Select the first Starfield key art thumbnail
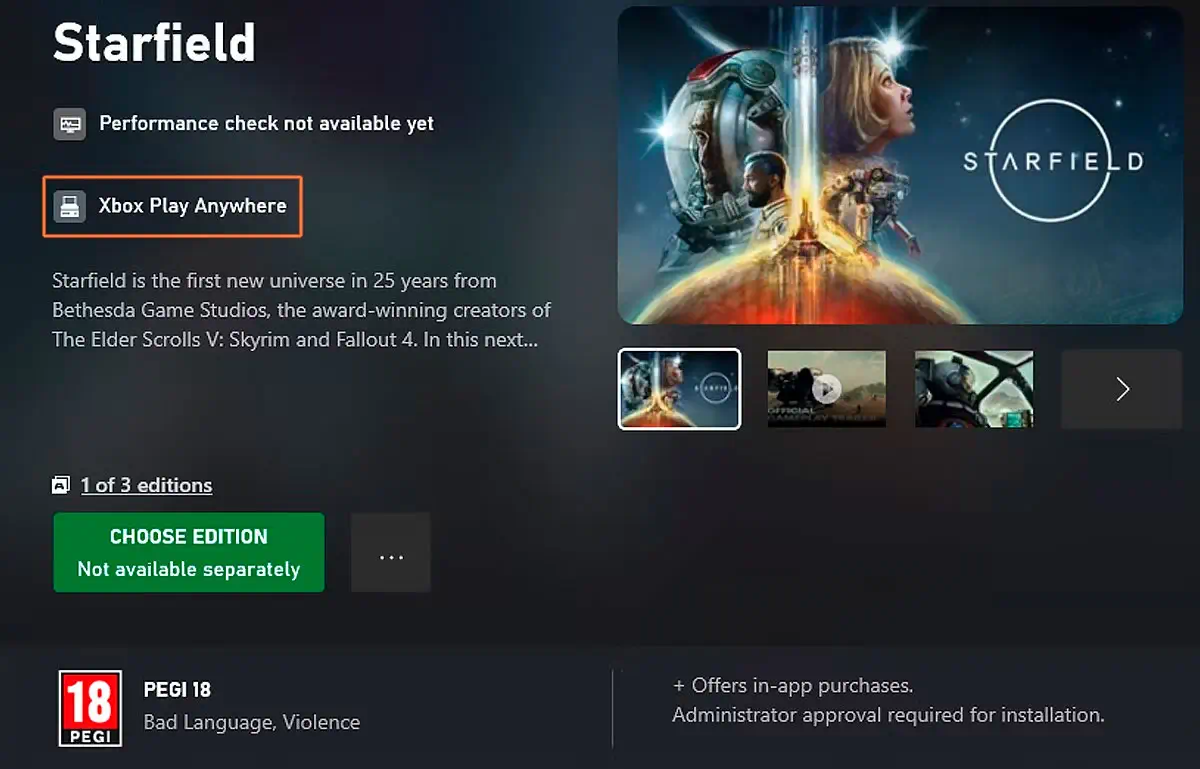This screenshot has width=1200, height=769. (x=679, y=389)
